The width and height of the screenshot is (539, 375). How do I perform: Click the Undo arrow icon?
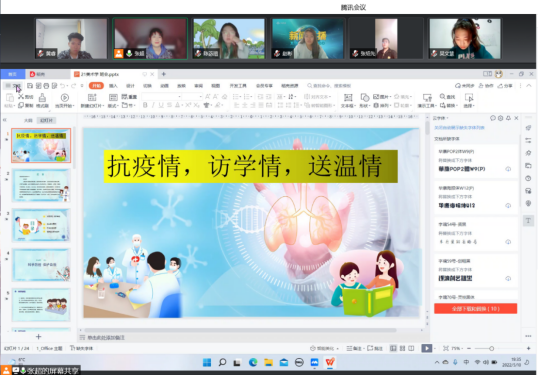pos(62,86)
